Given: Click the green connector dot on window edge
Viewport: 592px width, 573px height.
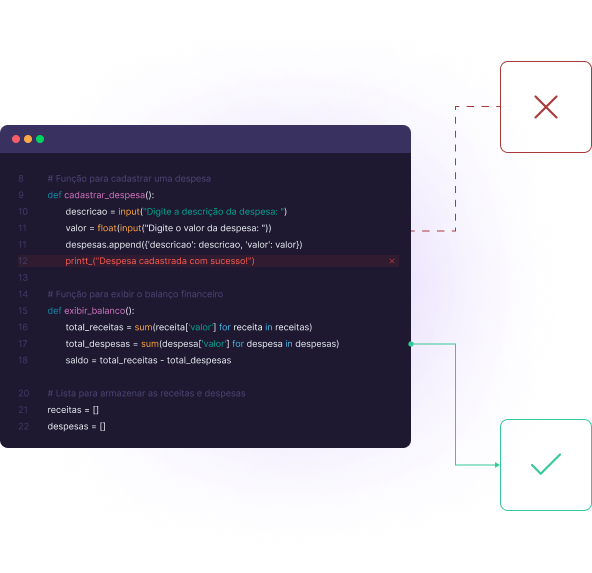Looking at the screenshot, I should pos(411,343).
